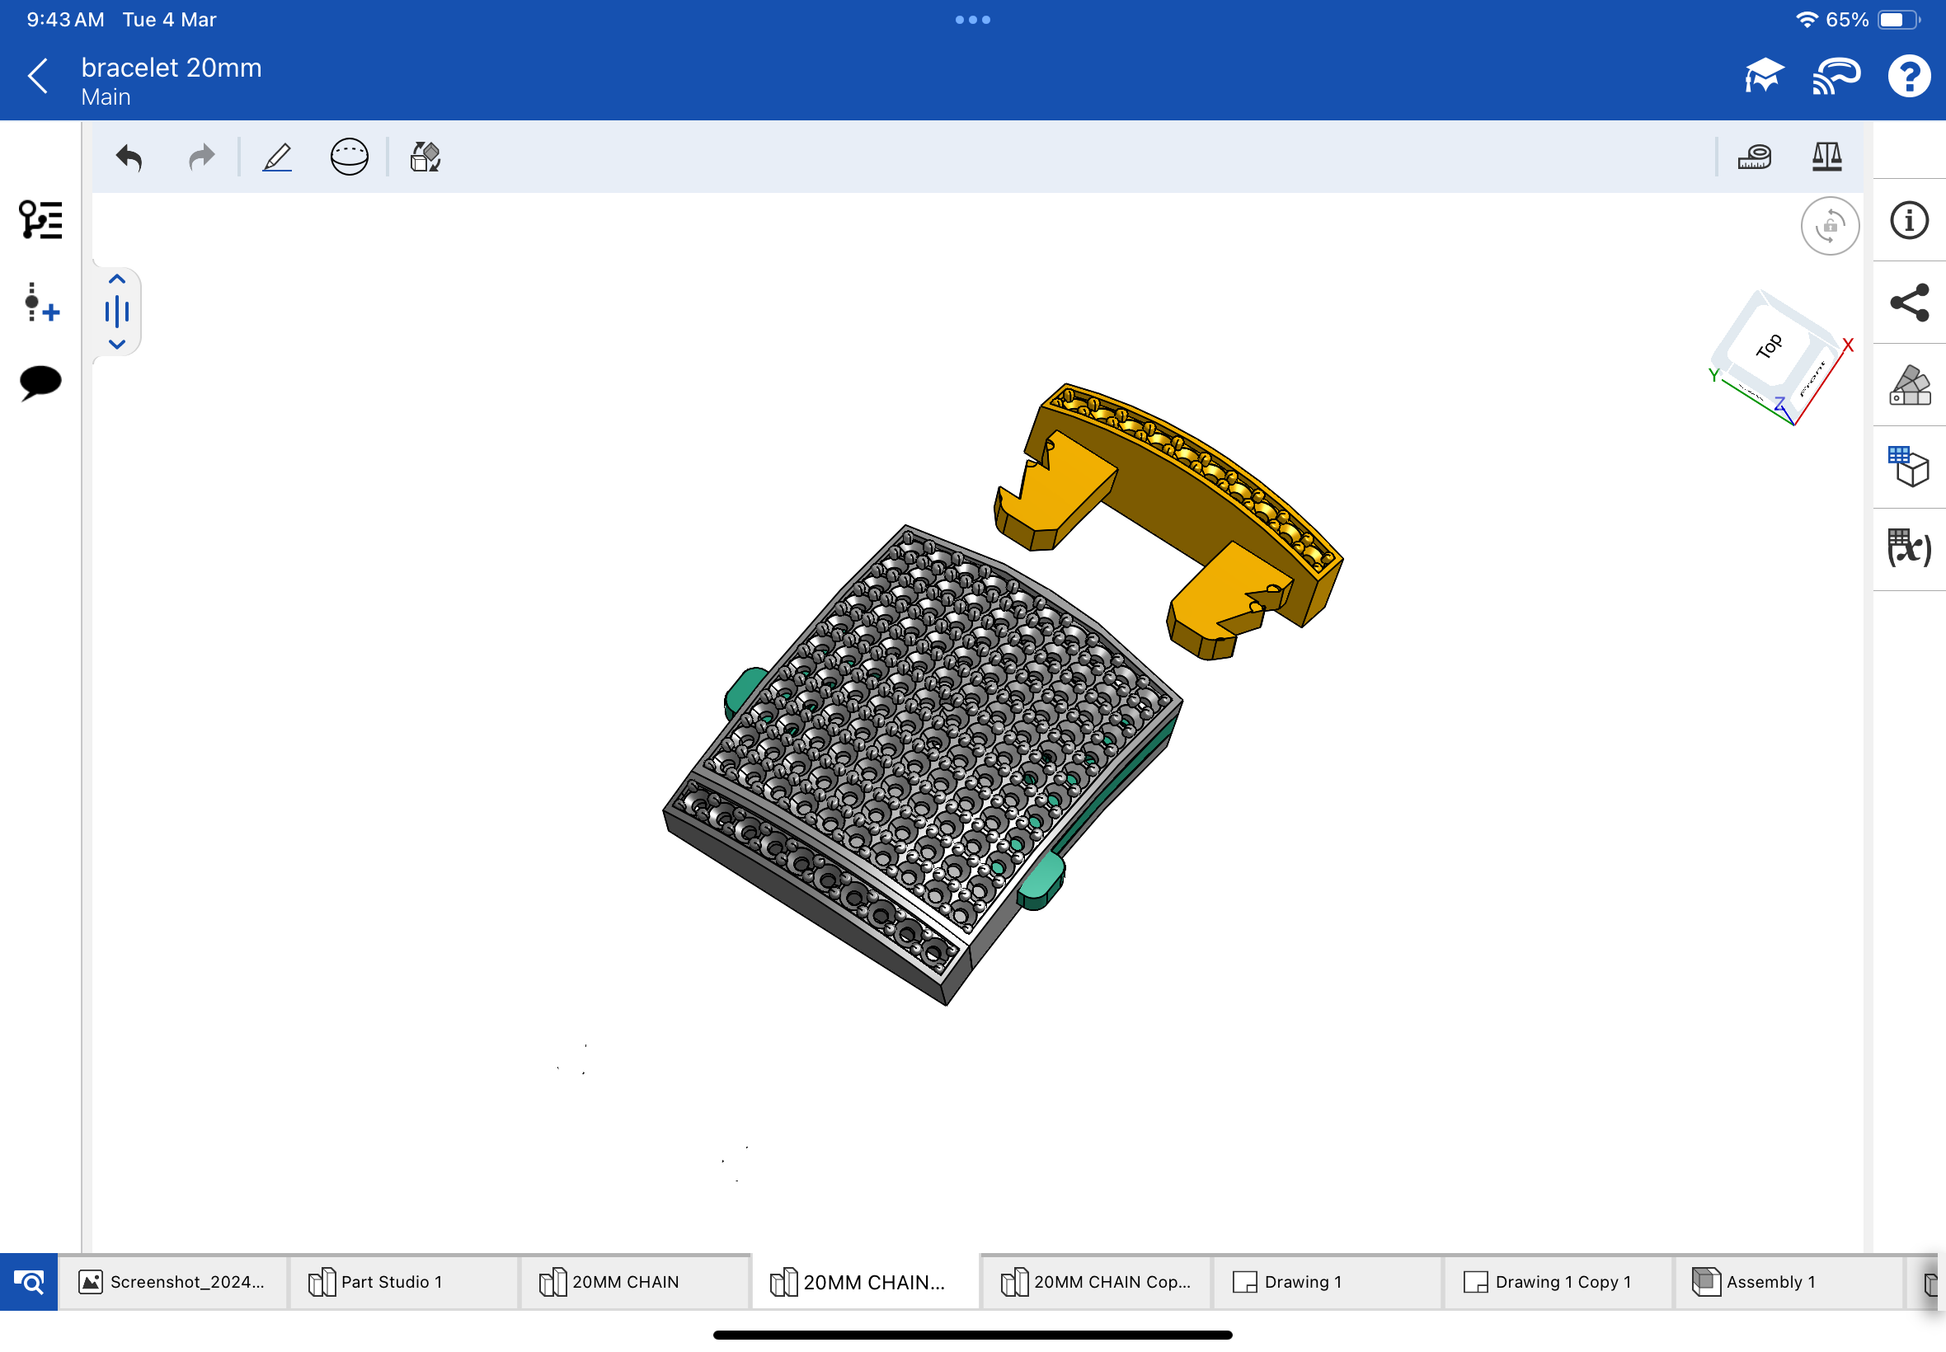Switch to the Drawing 1 tab
This screenshot has width=1946, height=1352.
click(x=1300, y=1282)
